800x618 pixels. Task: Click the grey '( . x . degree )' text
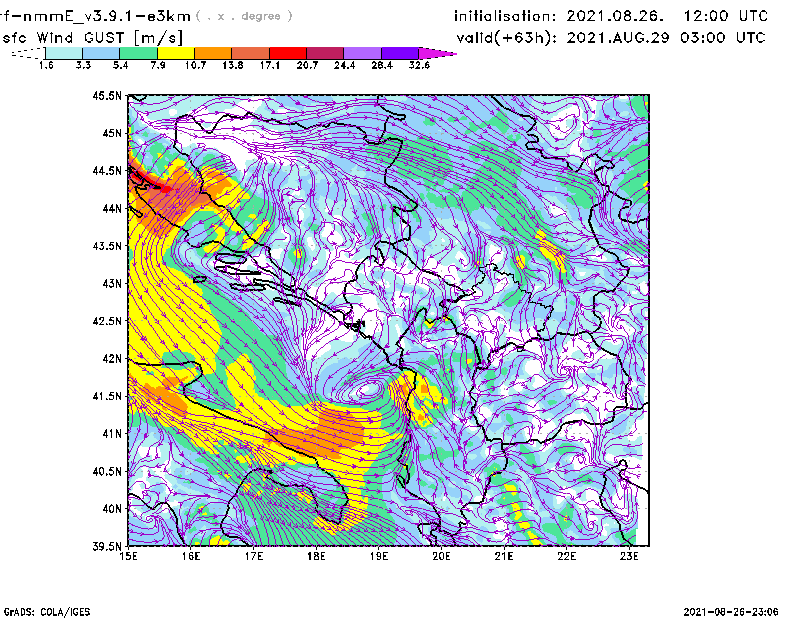(x=244, y=16)
